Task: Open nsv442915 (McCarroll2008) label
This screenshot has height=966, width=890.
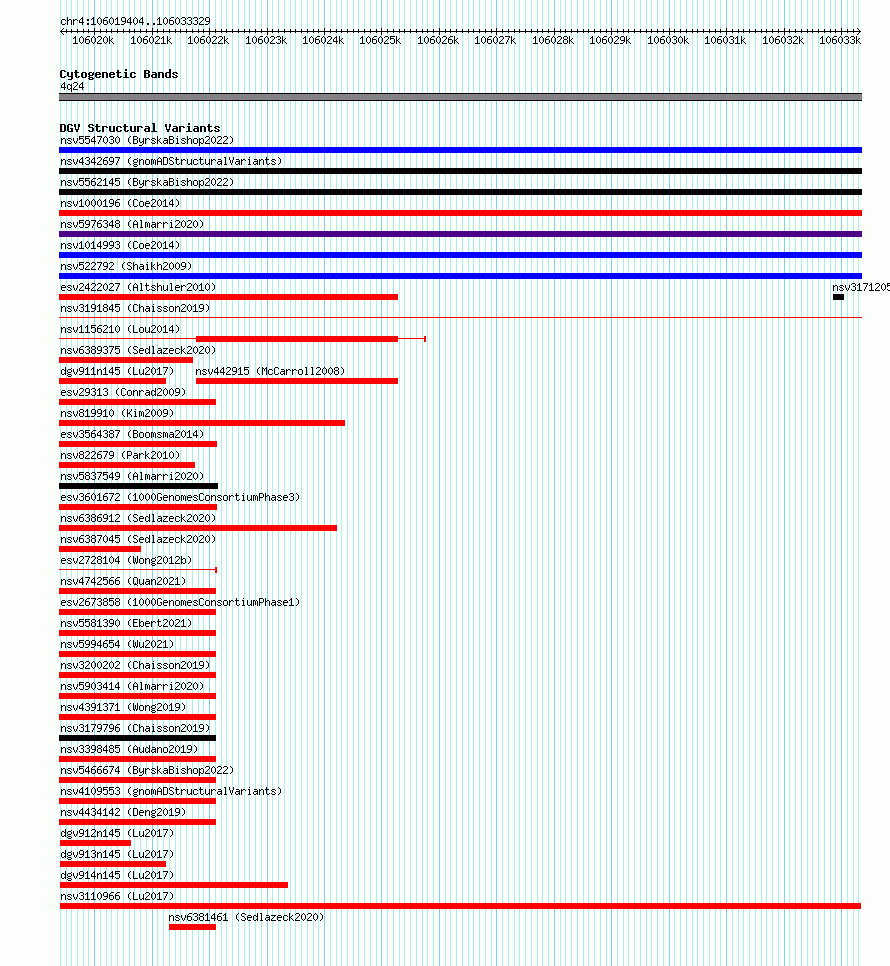Action: point(270,371)
